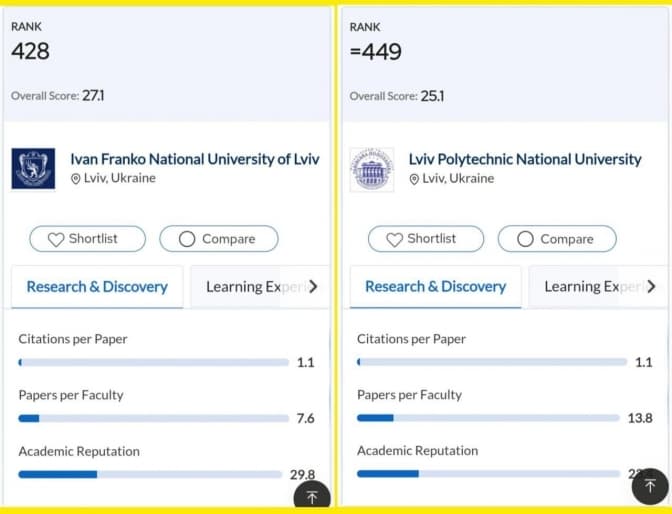Open the Ivan Franko National University of Lviv link
The image size is (672, 514).
tap(194, 159)
